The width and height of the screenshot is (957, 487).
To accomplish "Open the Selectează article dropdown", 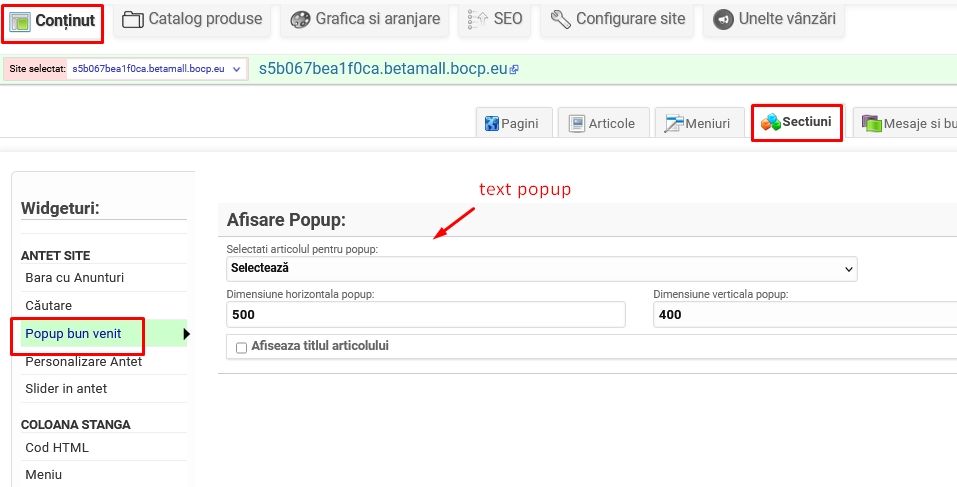I will tap(541, 268).
